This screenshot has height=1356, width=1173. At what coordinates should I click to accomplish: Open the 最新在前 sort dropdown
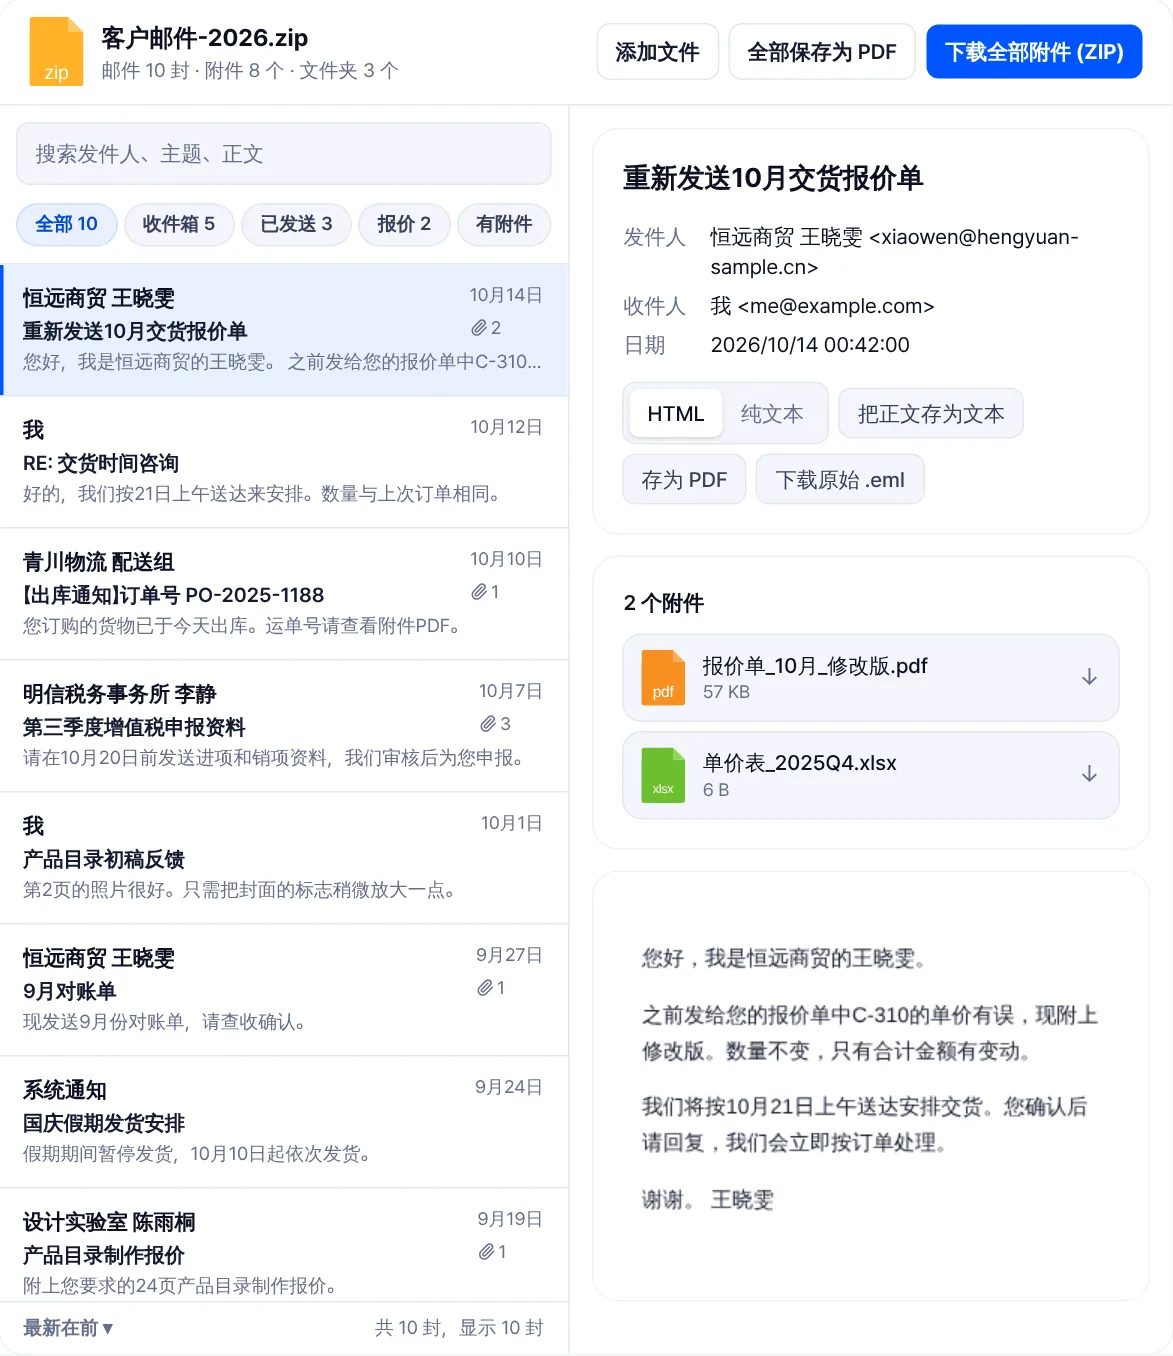pos(68,1328)
